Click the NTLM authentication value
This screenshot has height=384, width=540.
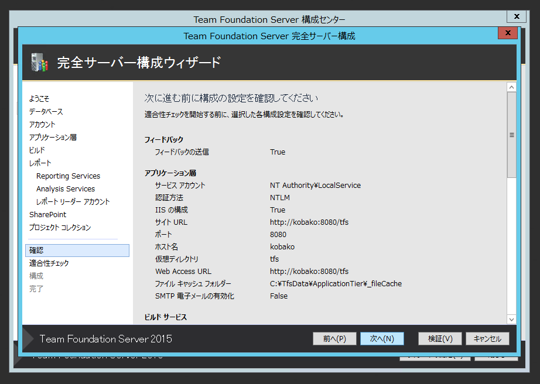click(x=280, y=198)
